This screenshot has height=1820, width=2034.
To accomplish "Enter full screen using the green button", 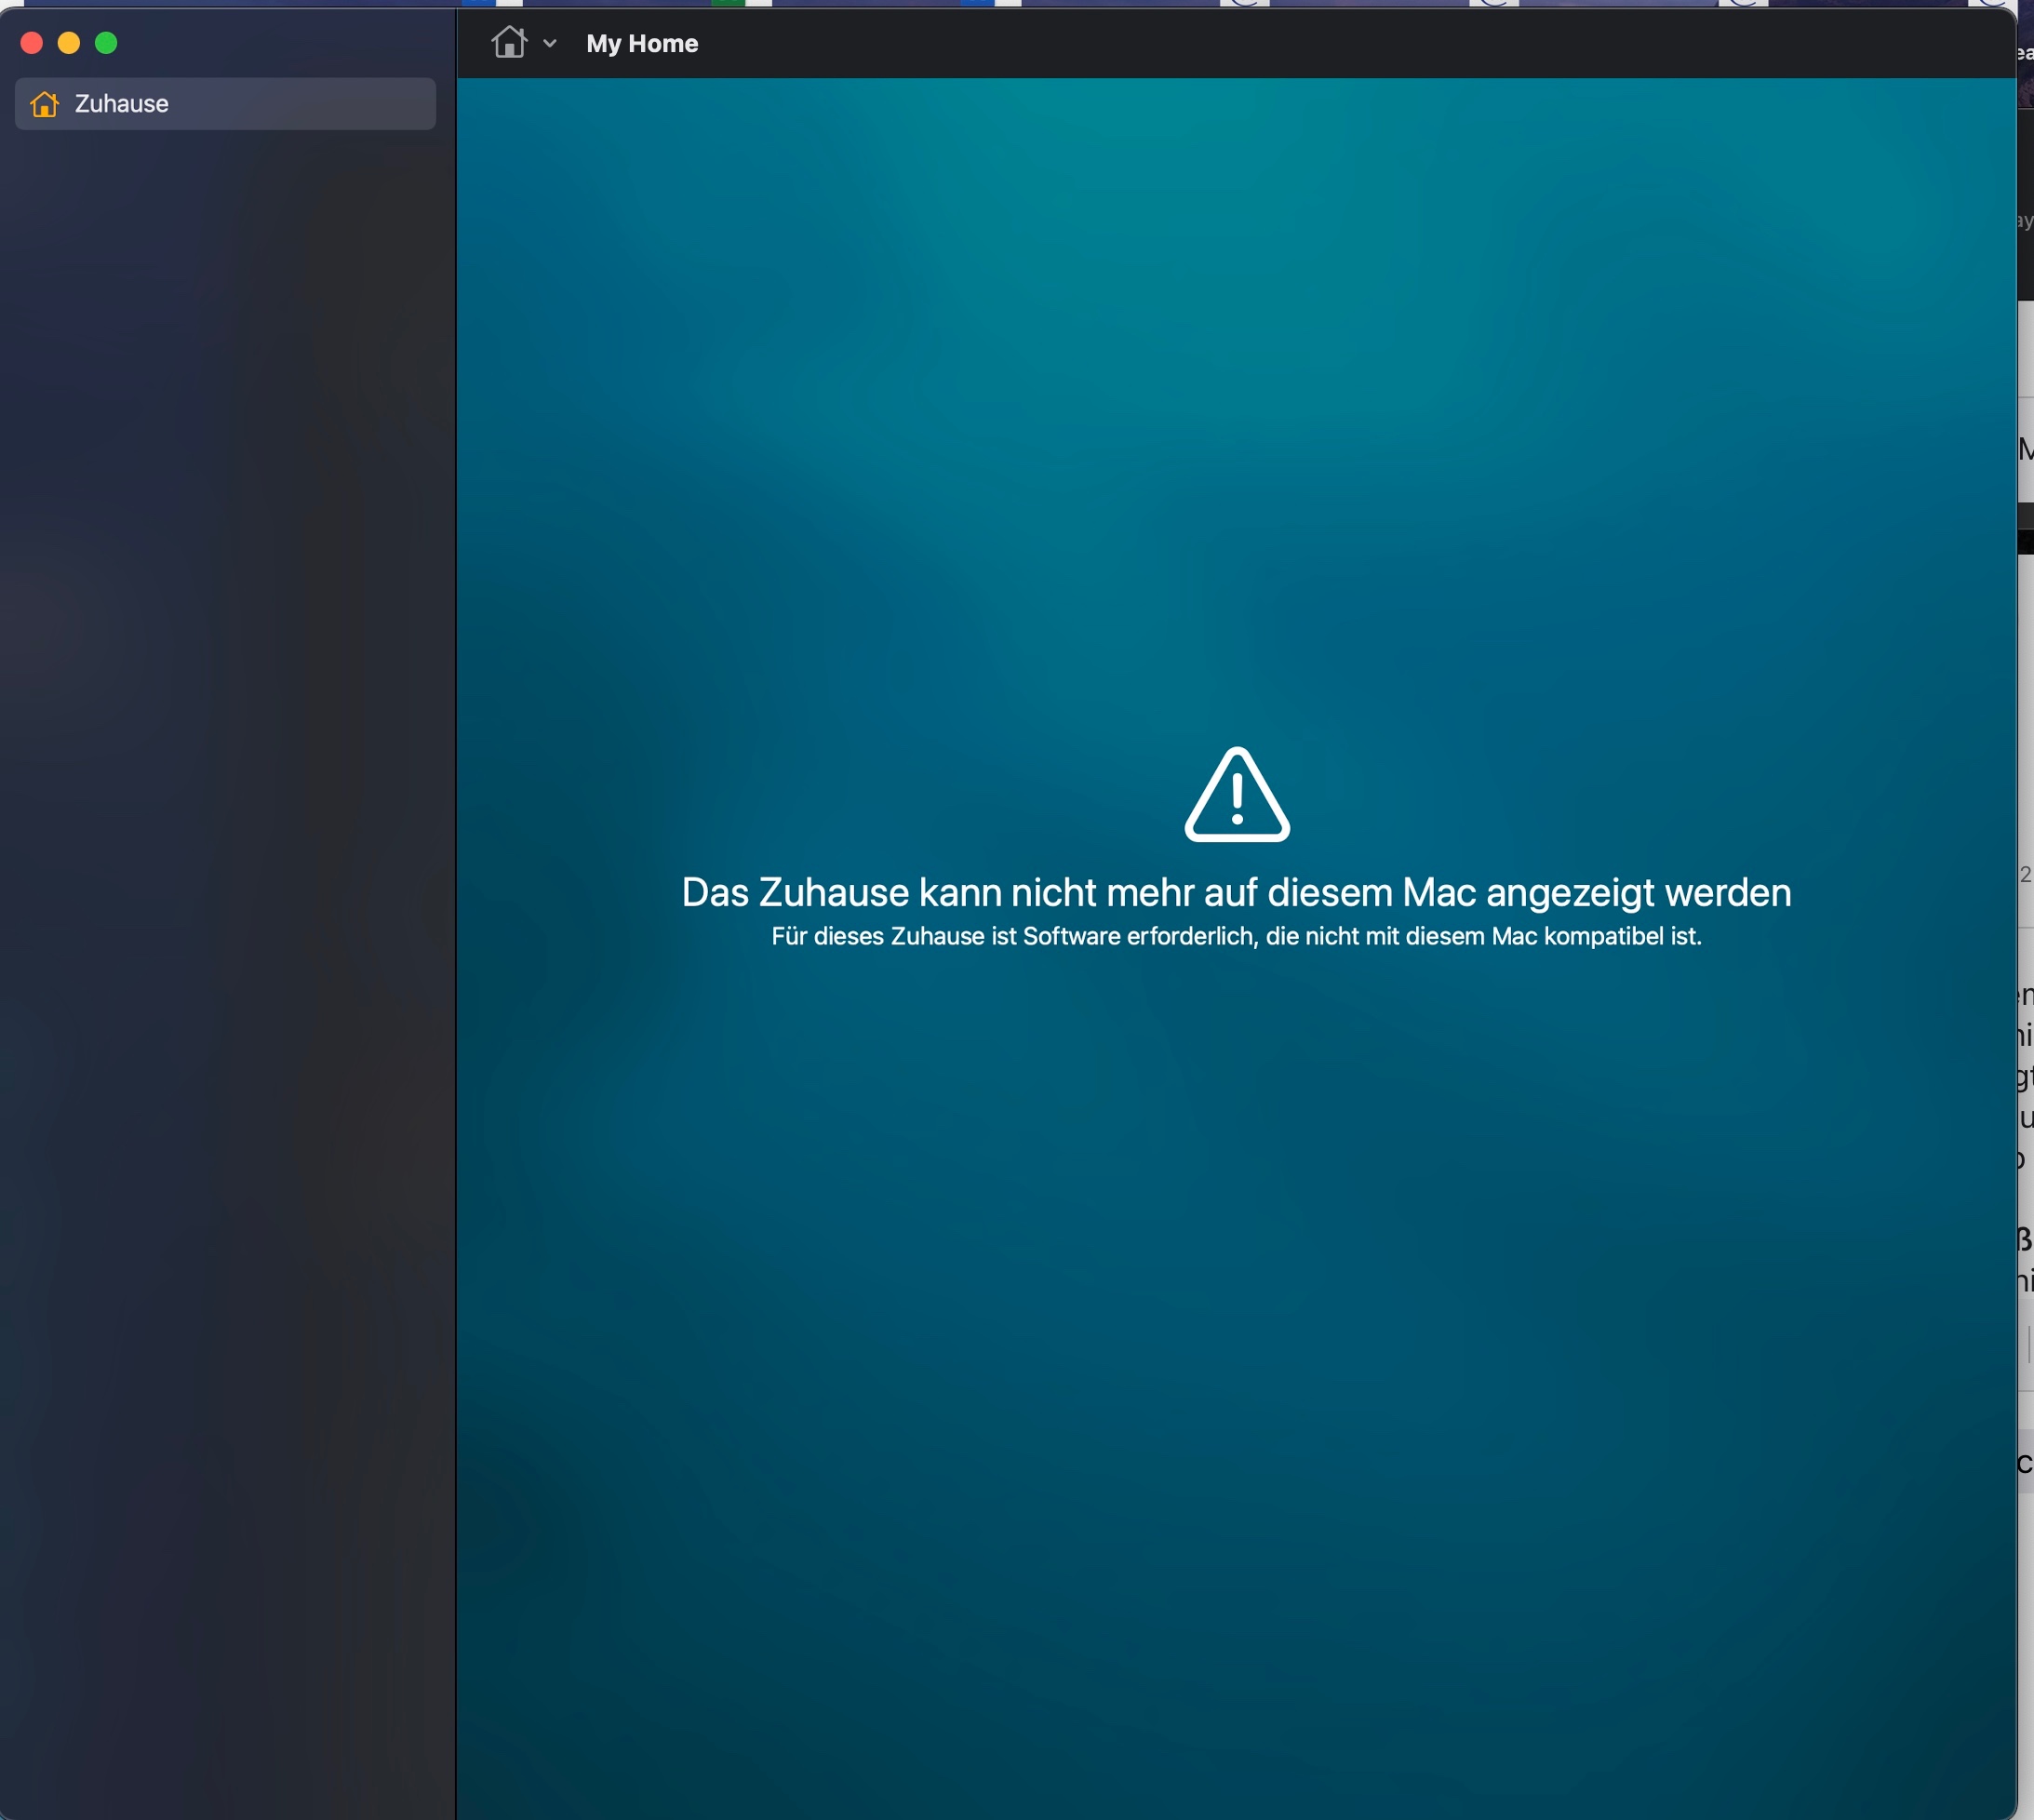I will pyautogui.click(x=106, y=43).
